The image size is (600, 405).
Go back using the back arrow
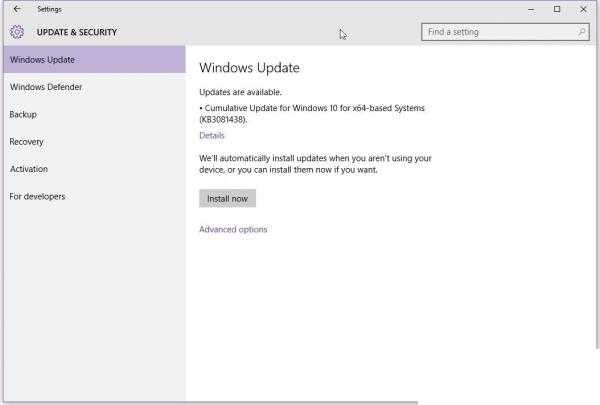coord(17,9)
